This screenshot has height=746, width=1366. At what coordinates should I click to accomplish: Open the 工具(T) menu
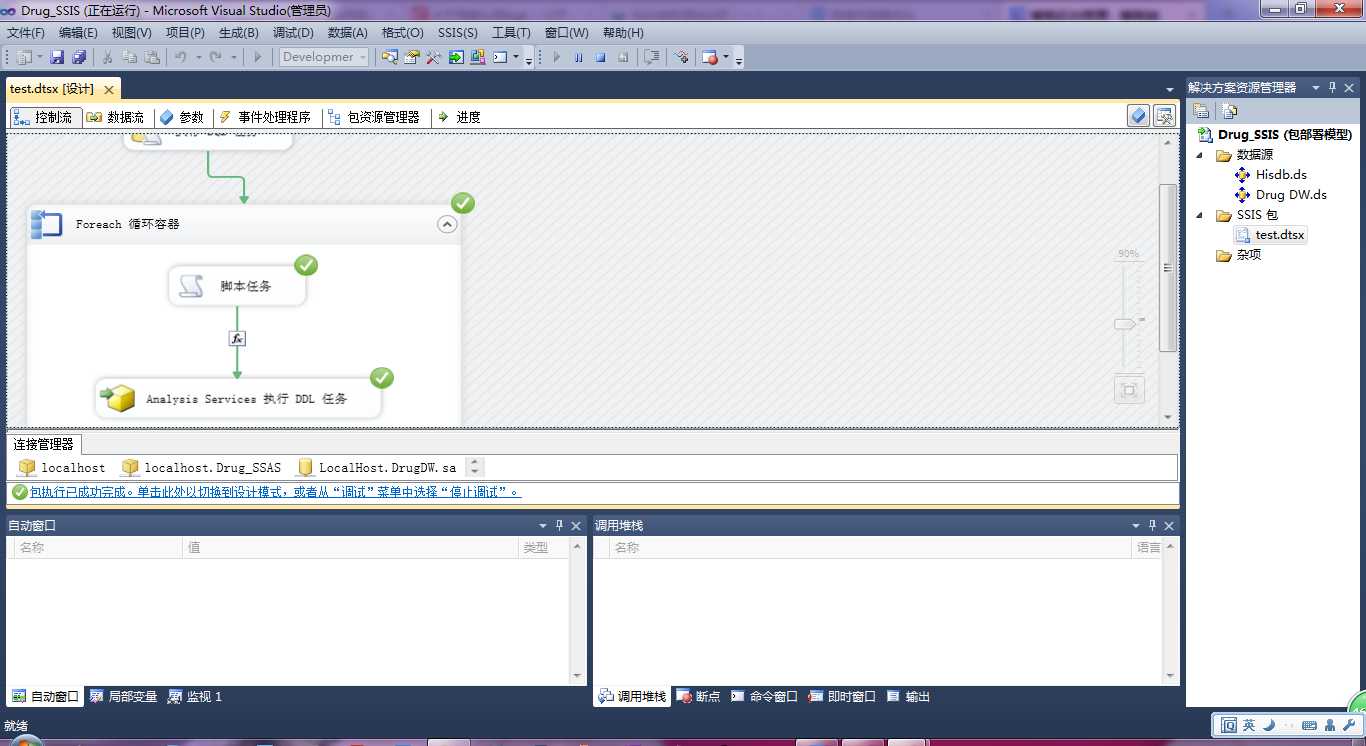coord(511,33)
